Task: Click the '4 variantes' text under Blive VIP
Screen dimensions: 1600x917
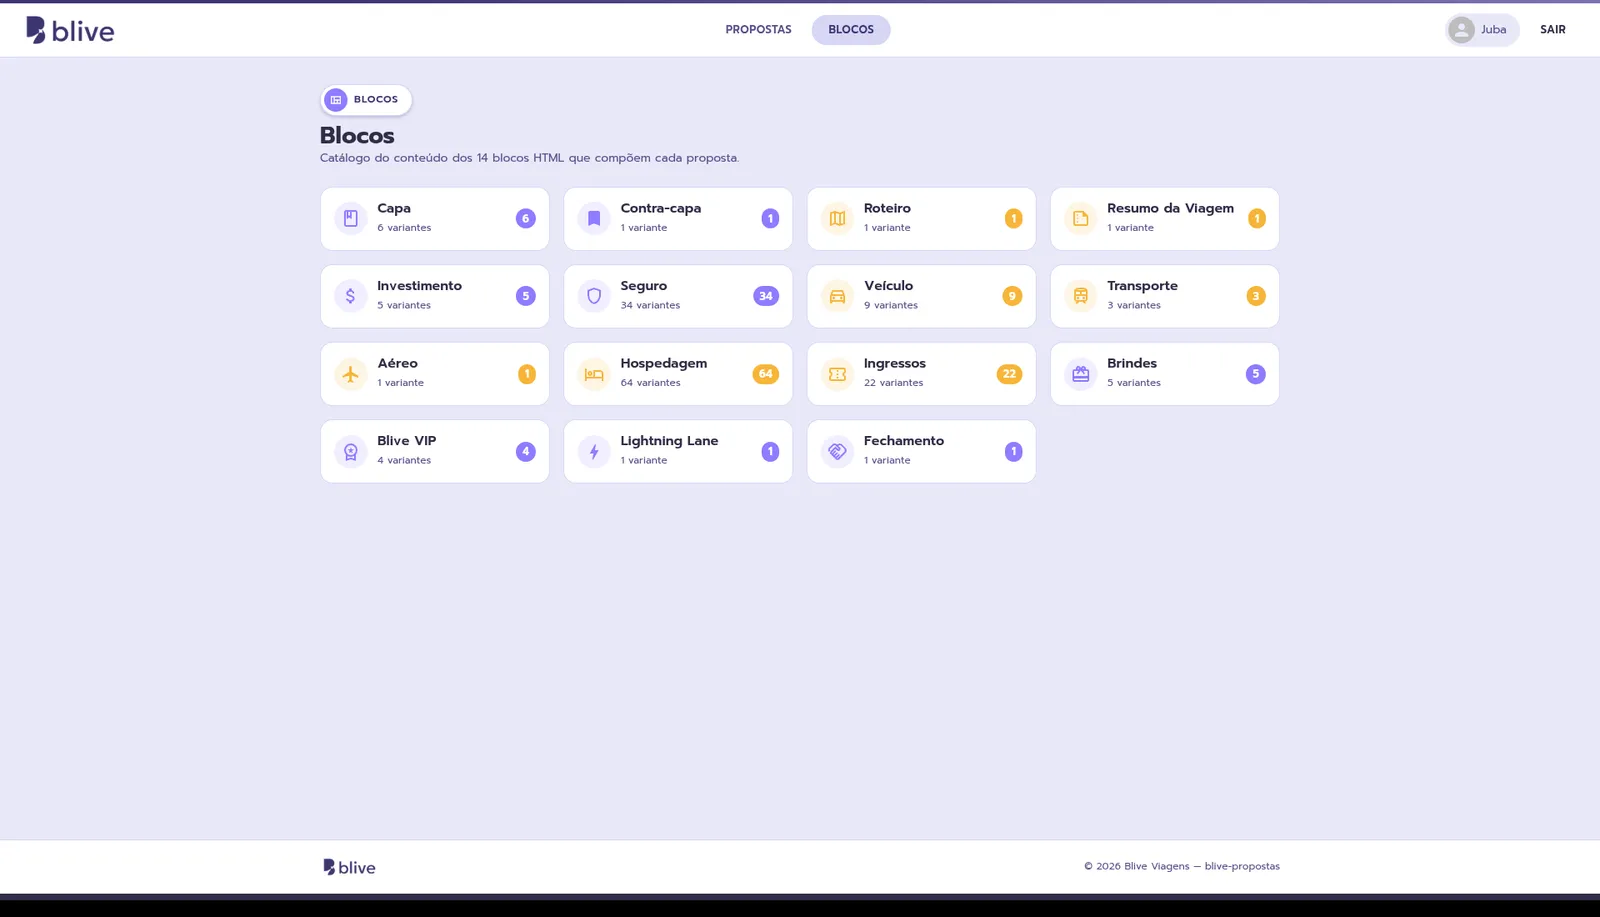Action: [x=404, y=461]
